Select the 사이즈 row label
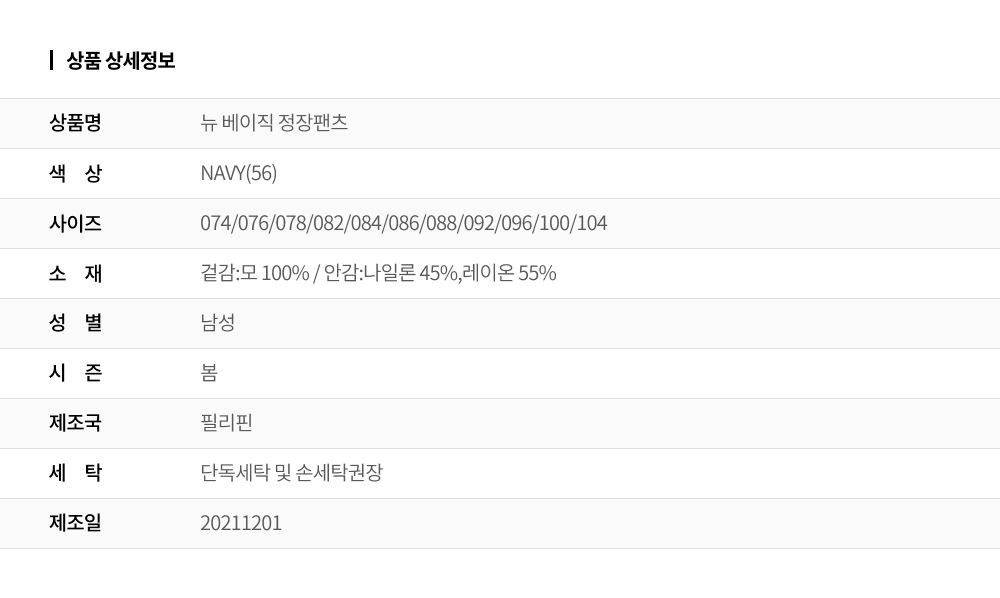 pyautogui.click(x=75, y=223)
